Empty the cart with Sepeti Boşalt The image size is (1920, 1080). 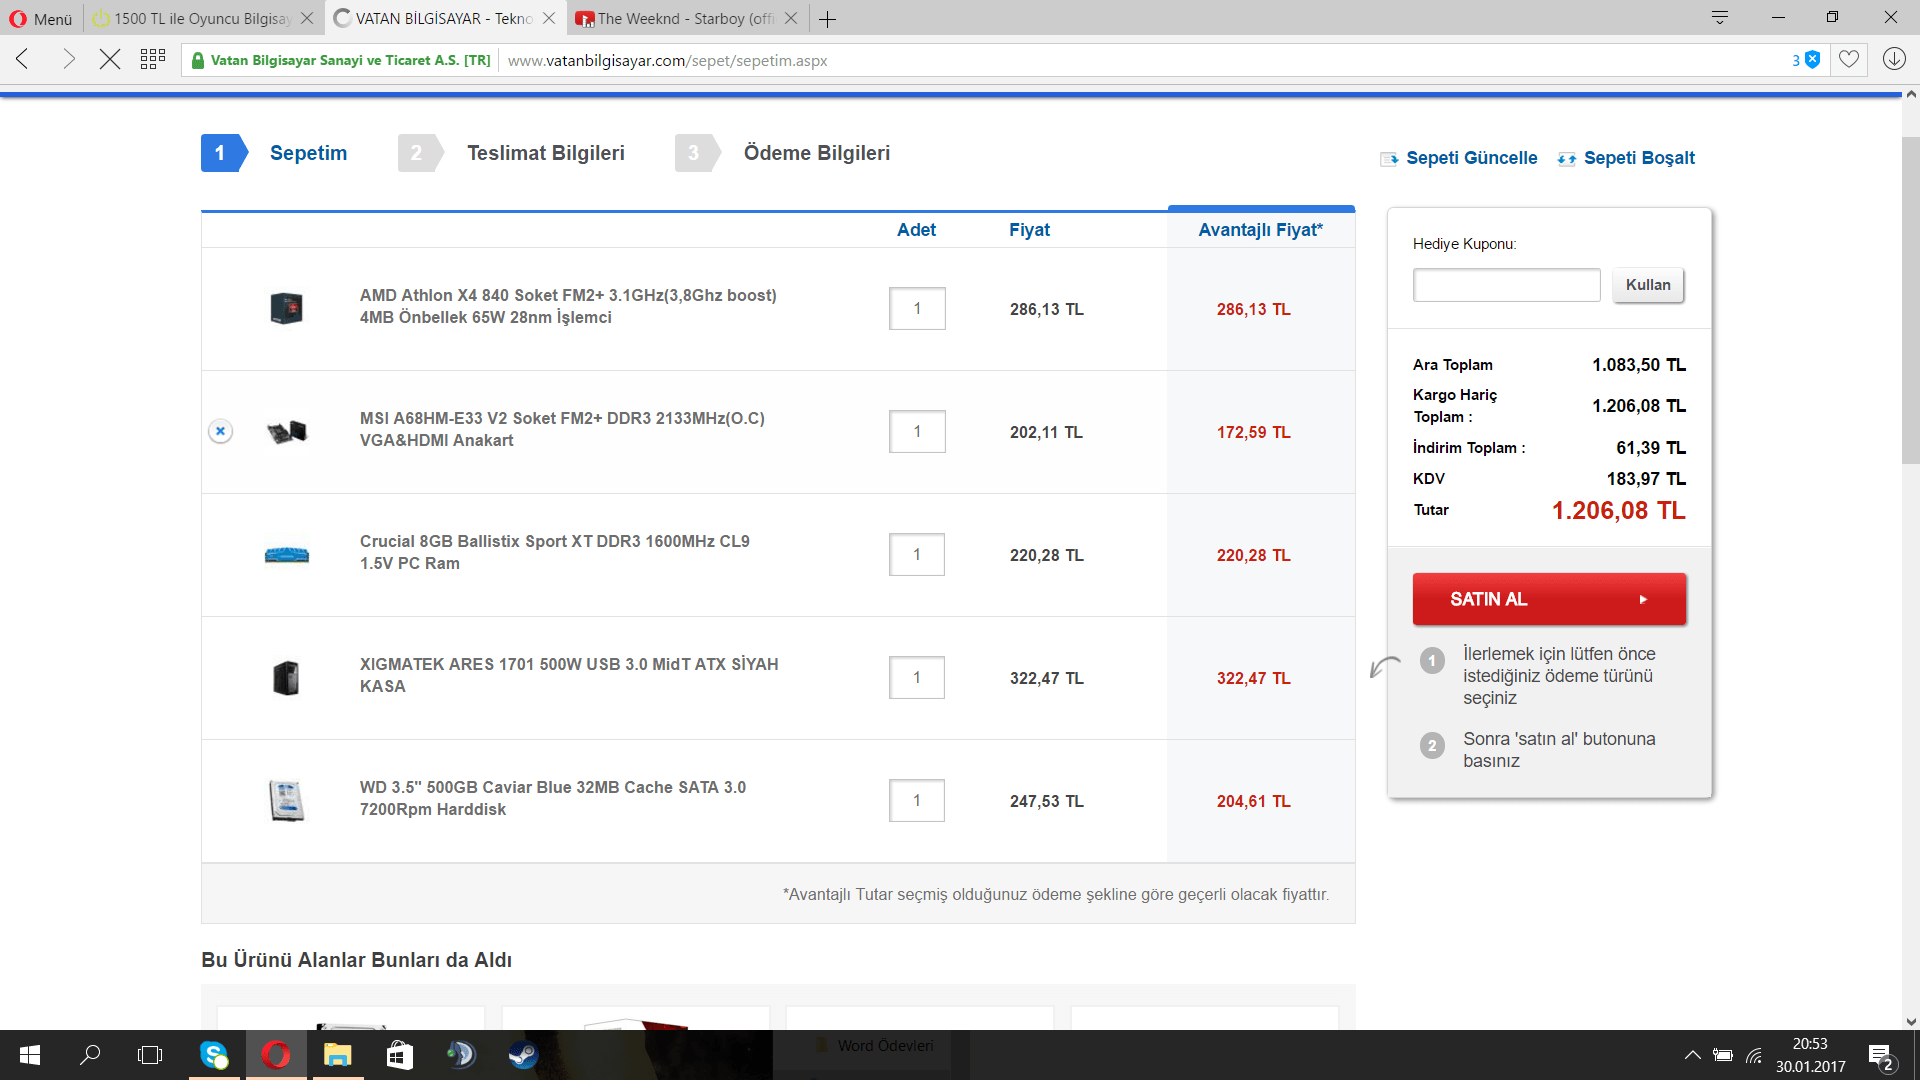(x=1638, y=158)
